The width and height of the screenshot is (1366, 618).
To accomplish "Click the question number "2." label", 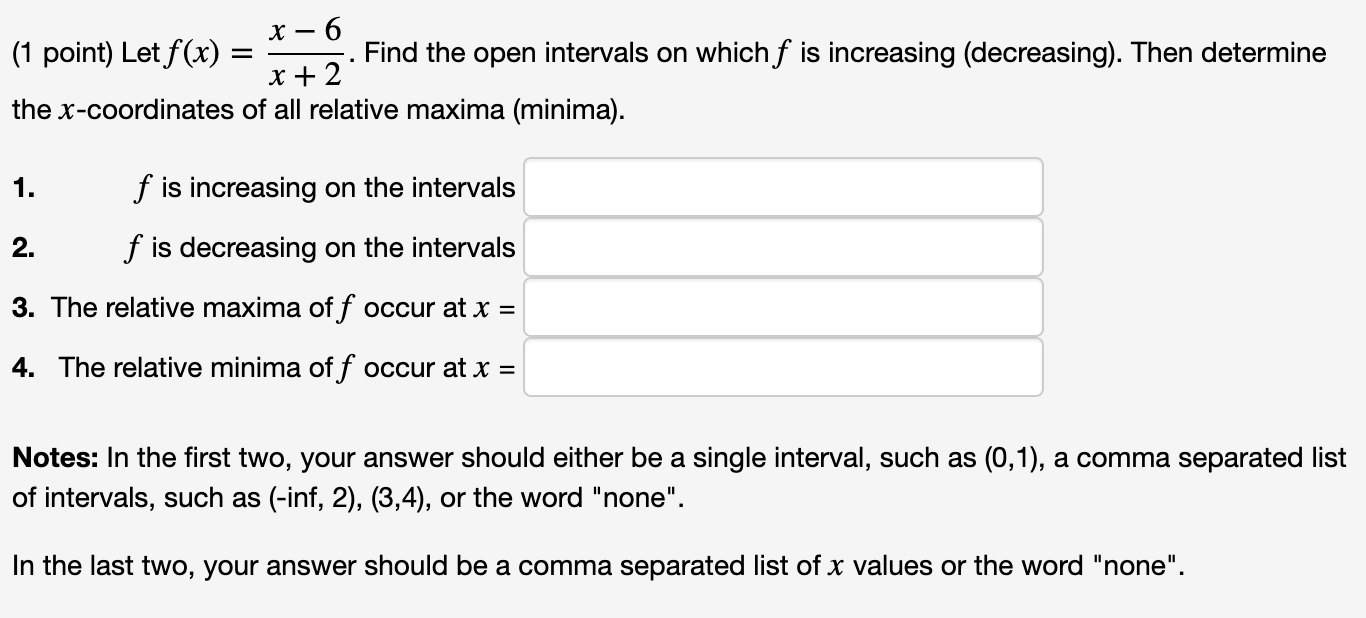I will click(24, 248).
